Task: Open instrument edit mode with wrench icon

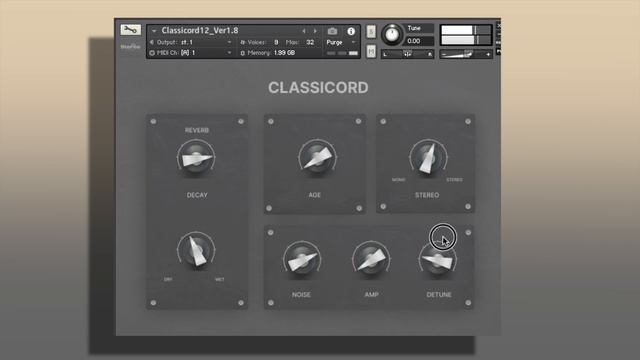Action: [x=130, y=30]
